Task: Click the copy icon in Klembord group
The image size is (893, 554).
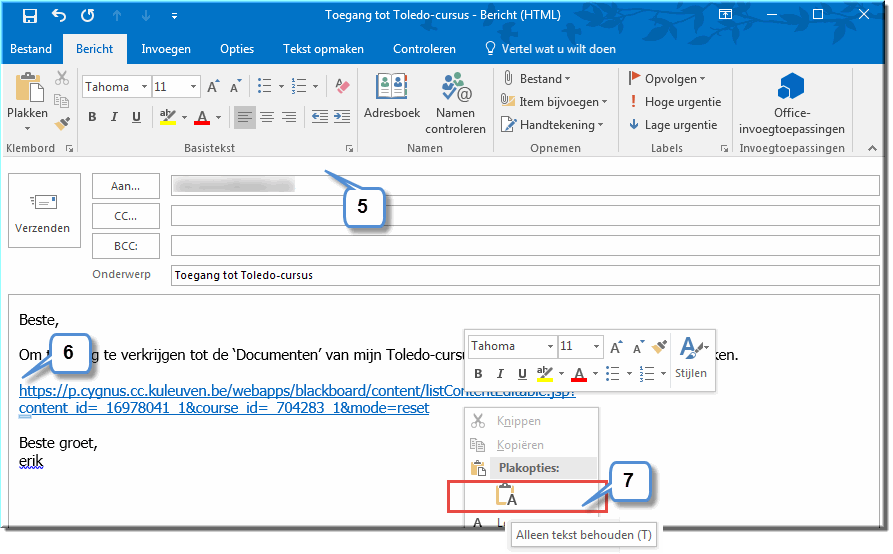Action: [x=62, y=101]
